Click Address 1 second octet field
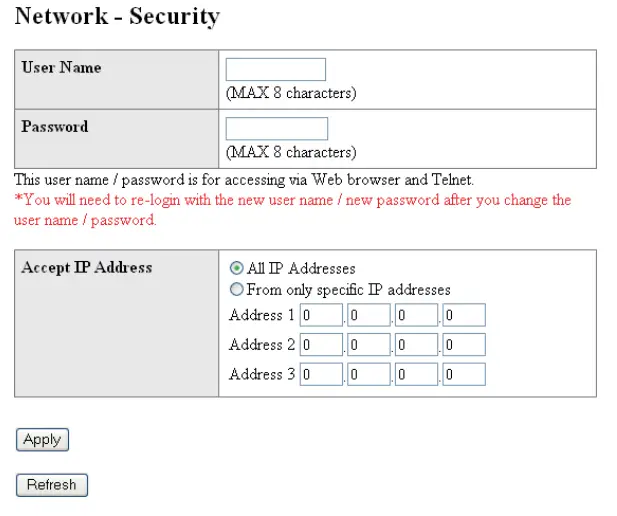 (x=368, y=316)
